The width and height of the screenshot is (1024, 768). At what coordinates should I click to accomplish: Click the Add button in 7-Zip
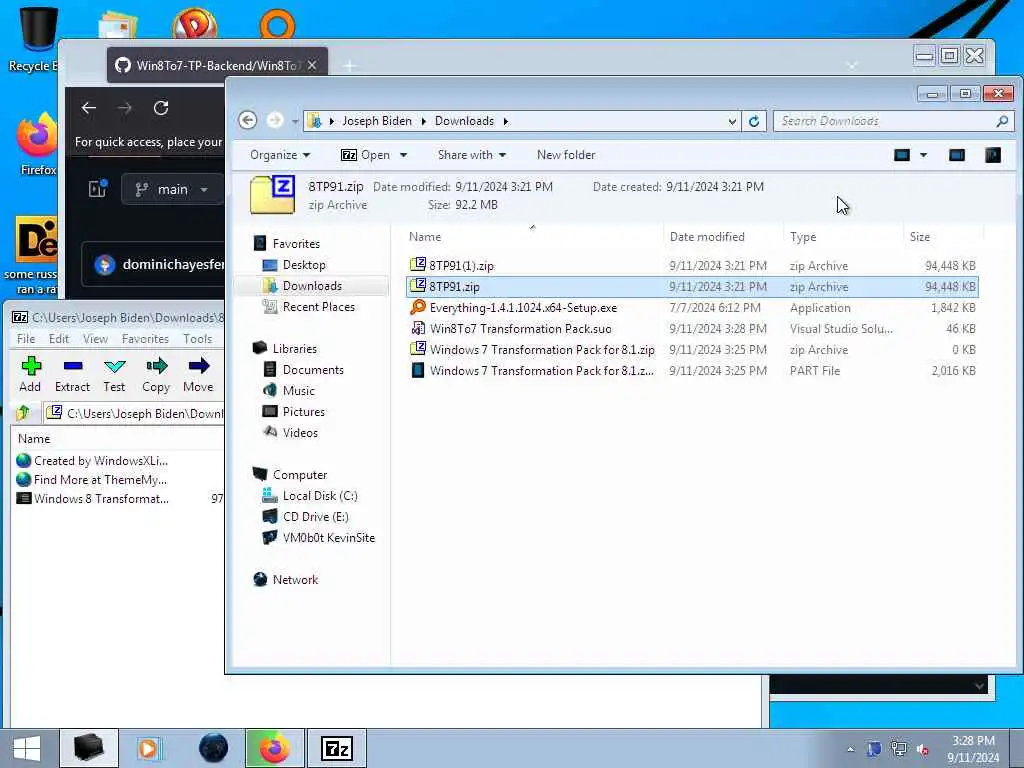pyautogui.click(x=30, y=374)
